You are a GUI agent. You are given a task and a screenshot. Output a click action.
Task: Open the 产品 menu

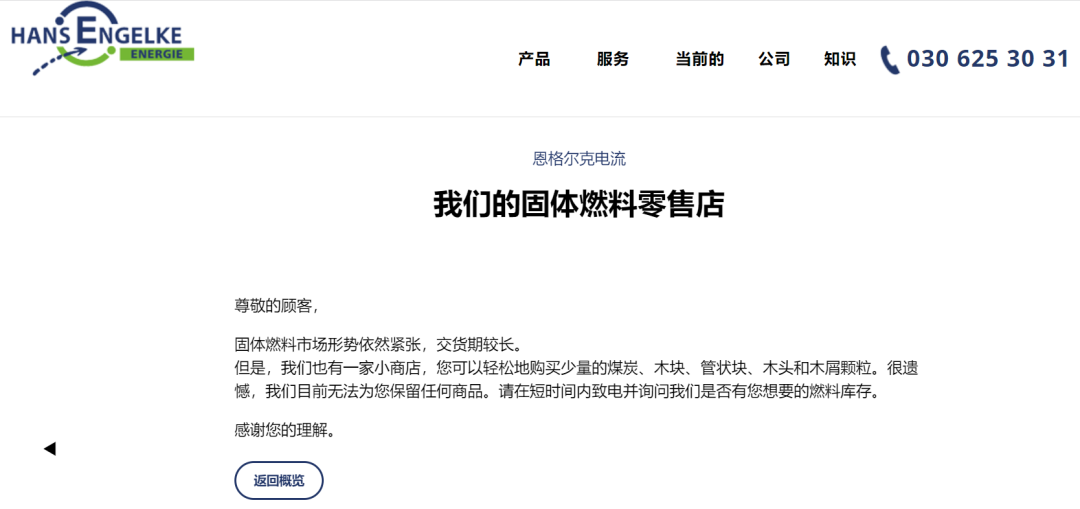534,59
